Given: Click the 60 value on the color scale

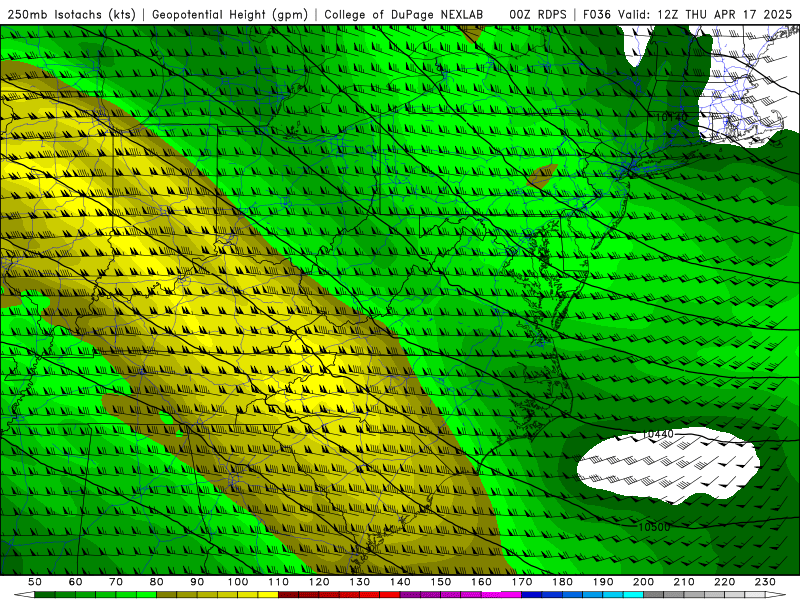Looking at the screenshot, I should (x=76, y=582).
